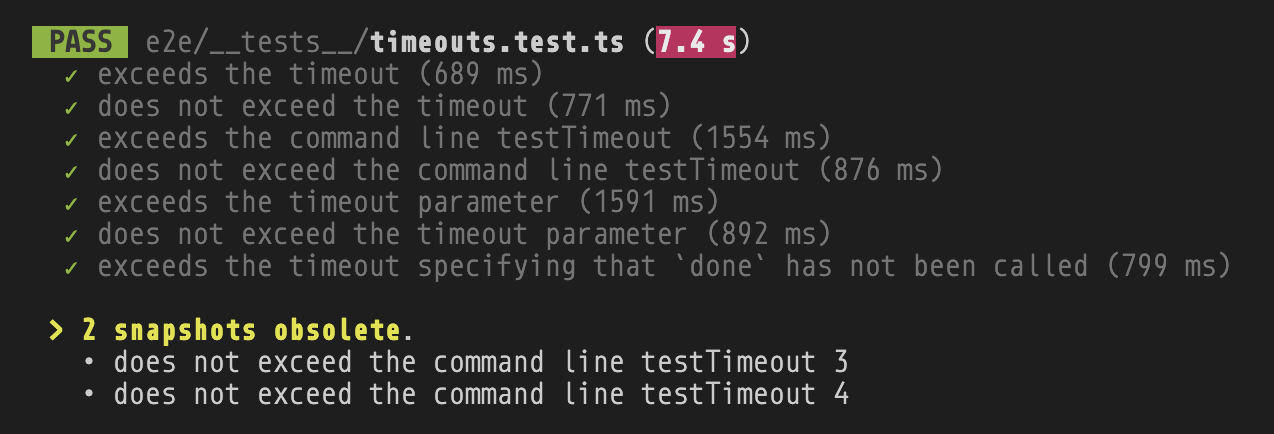Click the green PASS badge
Viewport: 1274px width, 434px height.
[x=80, y=43]
